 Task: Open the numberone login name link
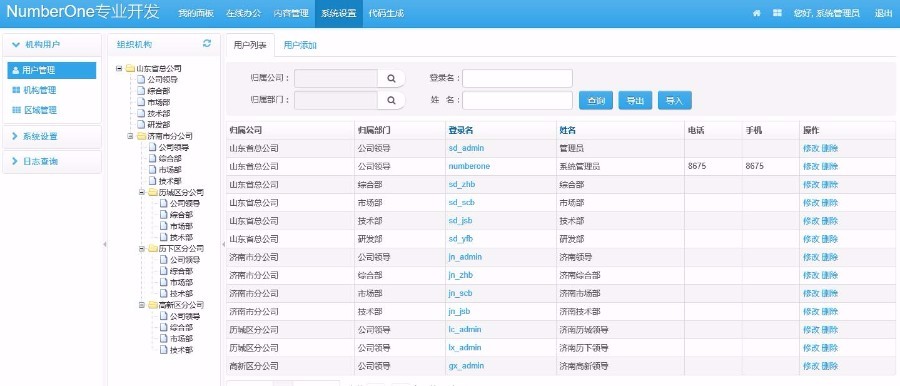click(469, 166)
